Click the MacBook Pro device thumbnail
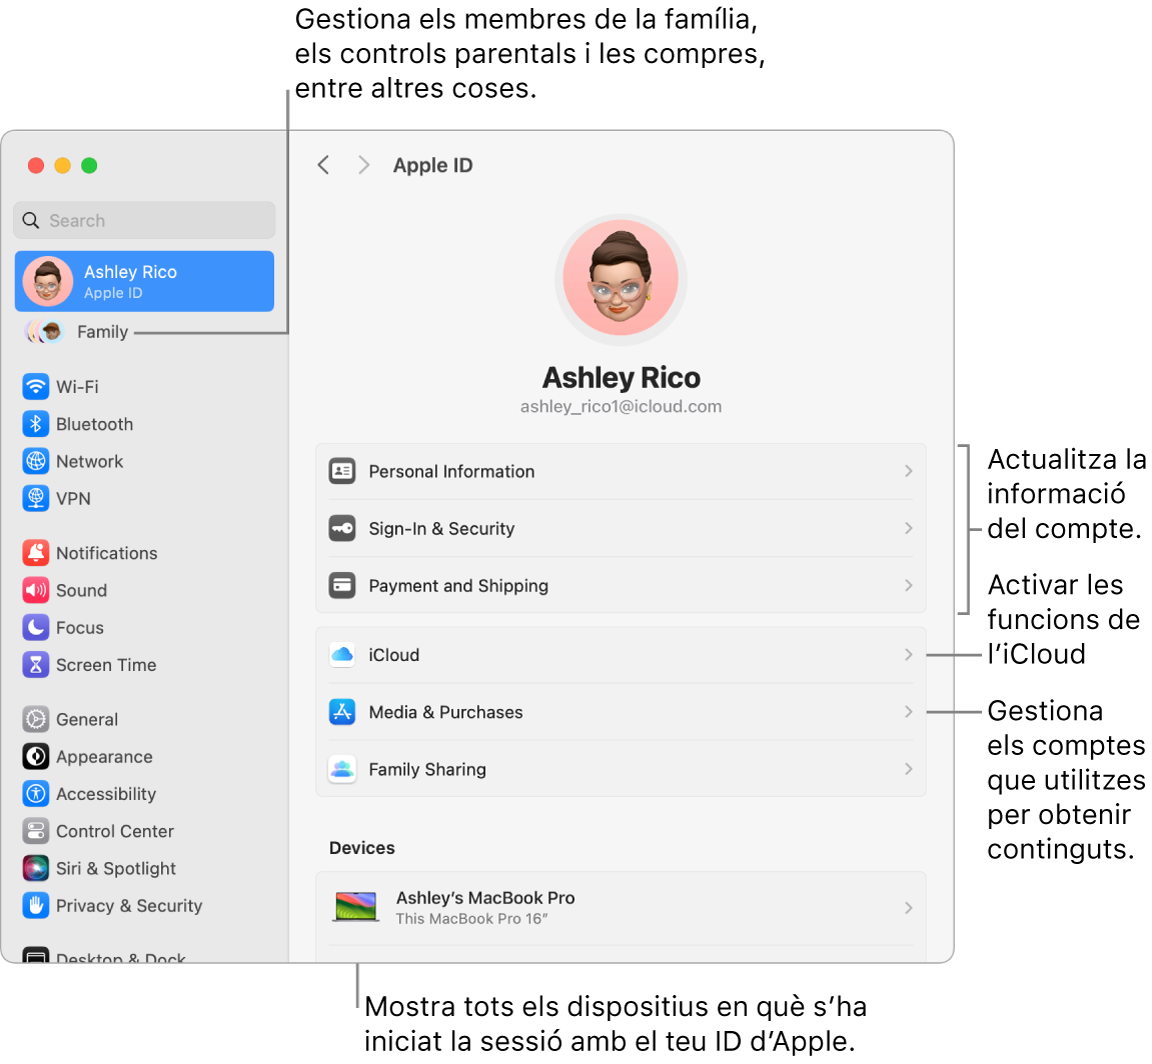 pos(356,907)
